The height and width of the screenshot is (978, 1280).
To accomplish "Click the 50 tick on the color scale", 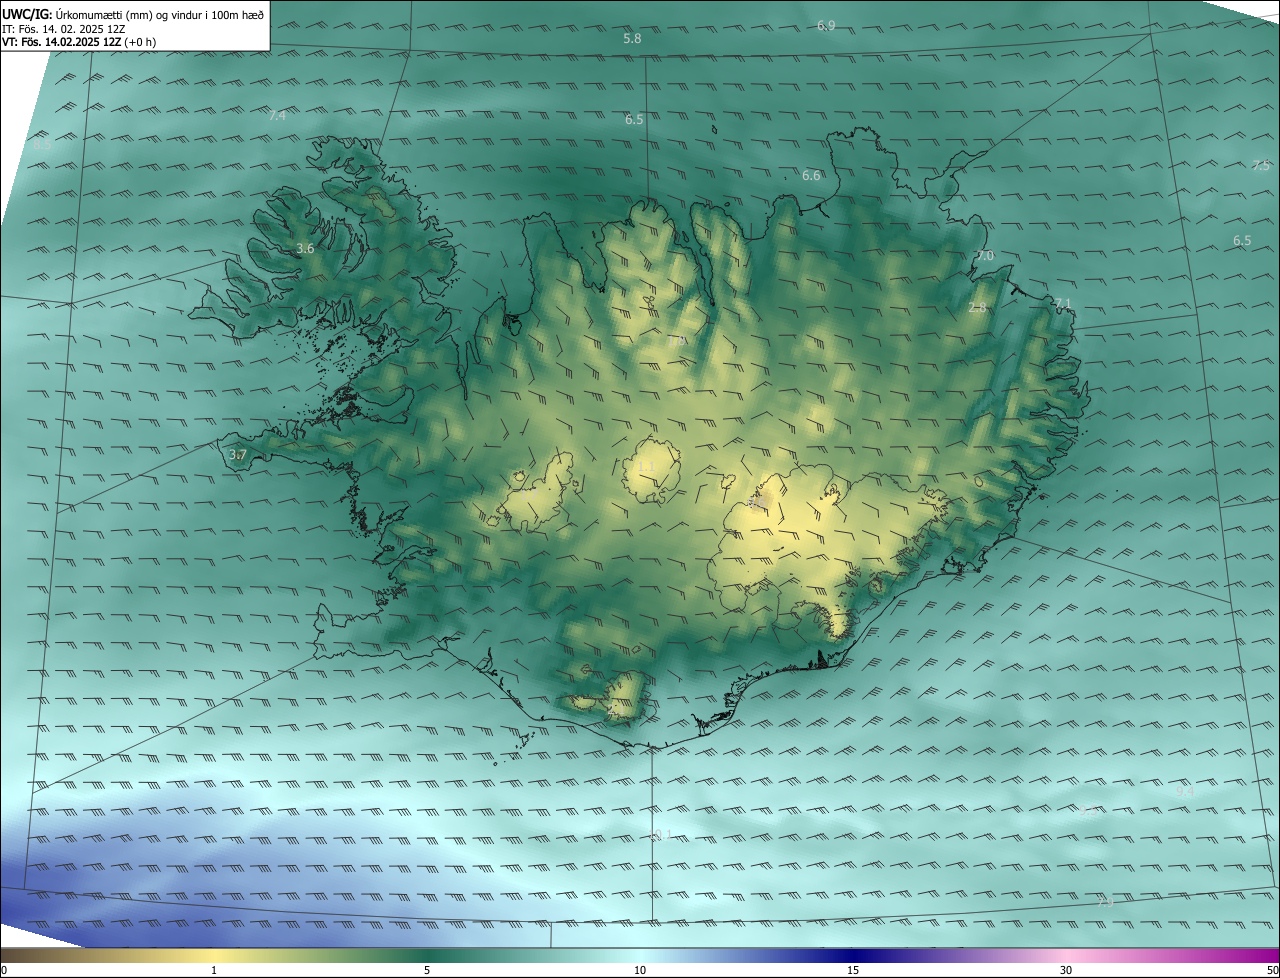I will (x=1272, y=970).
